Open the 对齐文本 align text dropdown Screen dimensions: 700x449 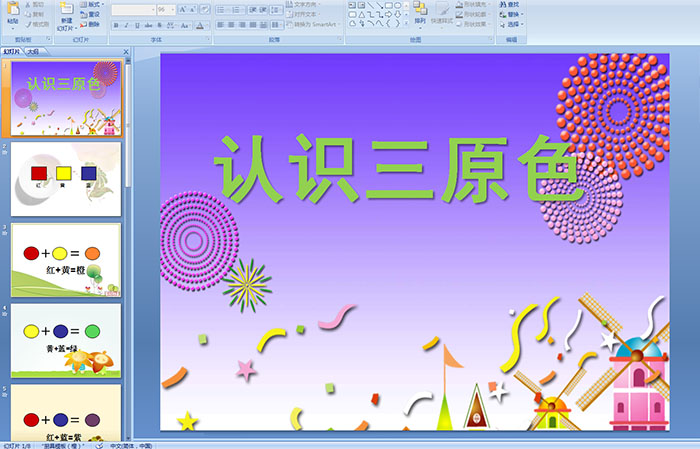(303, 14)
